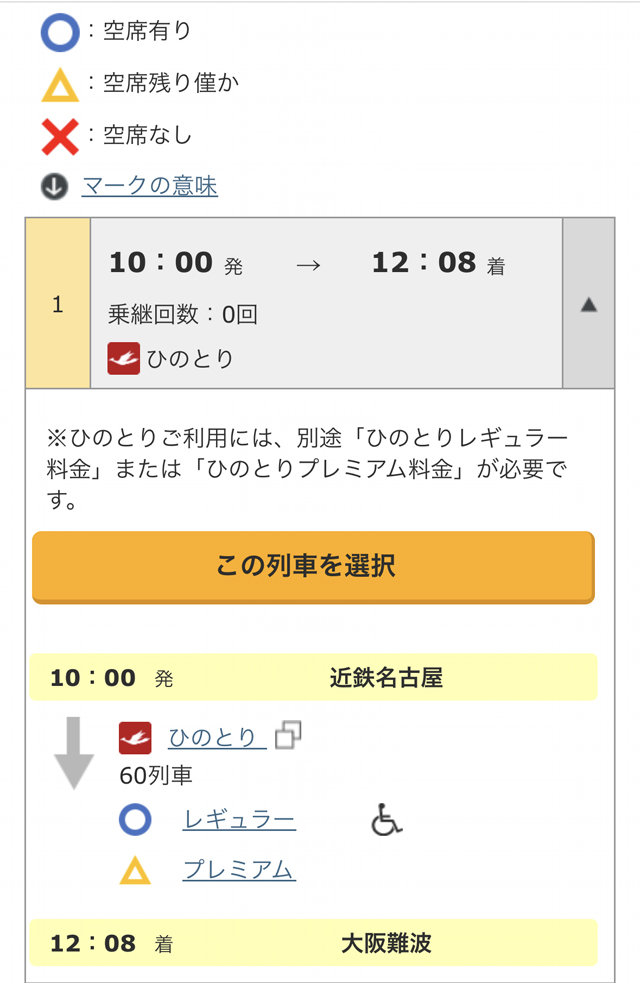
Task: Click the red X no-seats legend icon
Action: [x=60, y=136]
